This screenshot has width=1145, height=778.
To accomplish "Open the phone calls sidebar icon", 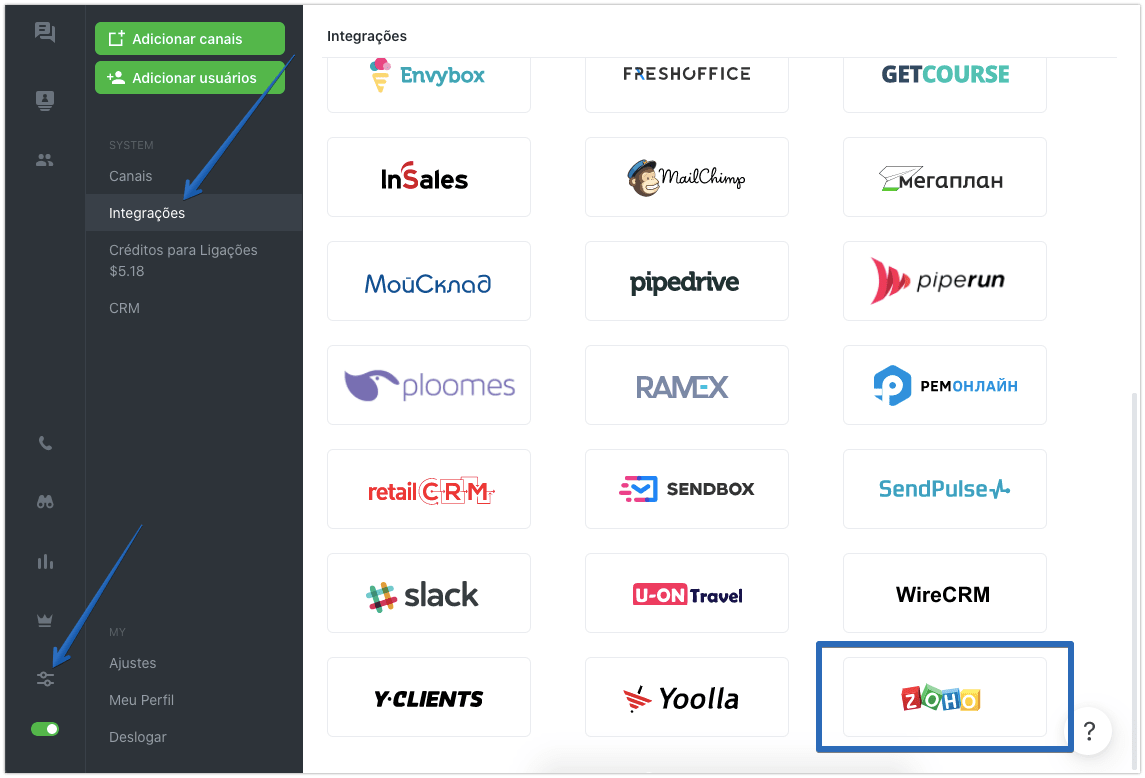I will (x=45, y=443).
